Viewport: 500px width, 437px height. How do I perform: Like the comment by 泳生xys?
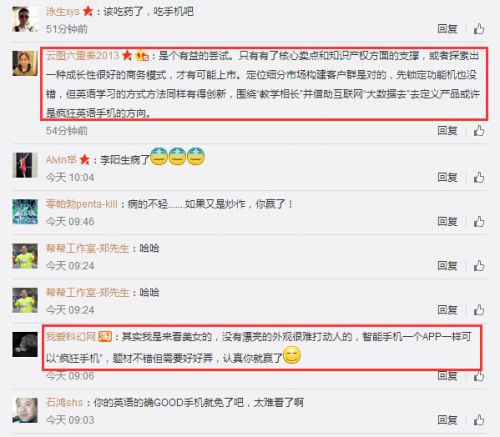(x=479, y=29)
